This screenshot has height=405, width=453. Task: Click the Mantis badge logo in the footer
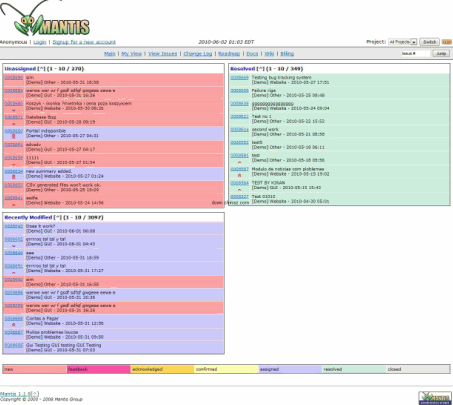435,398
